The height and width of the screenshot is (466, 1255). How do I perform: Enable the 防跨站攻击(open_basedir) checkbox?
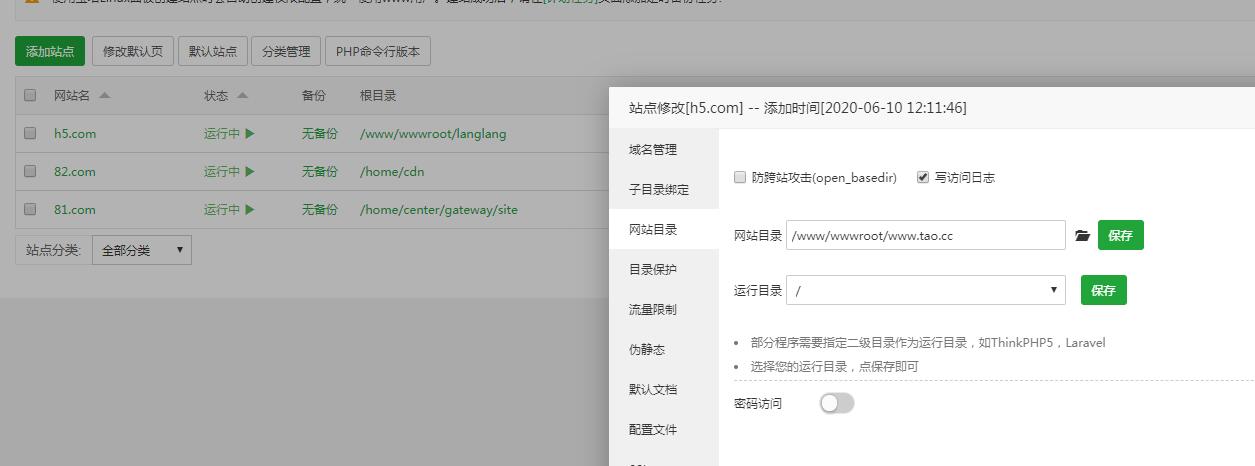tap(740, 177)
